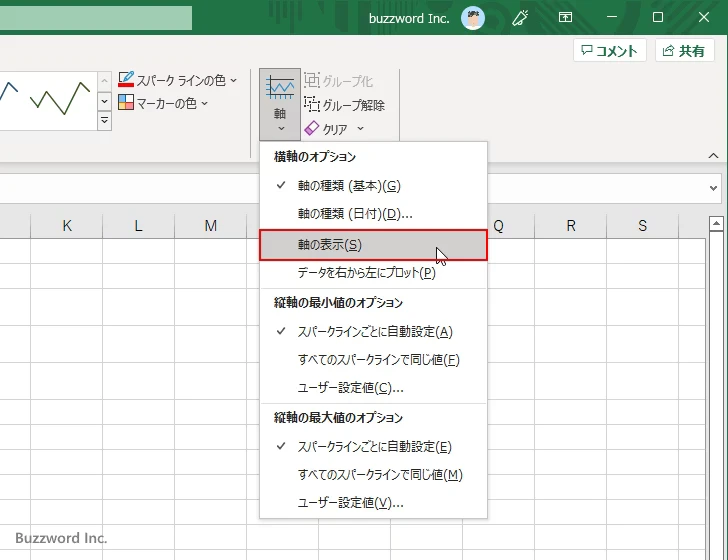Click the Ungroup (グループ解除) icon
Screen dimensions: 728x560
[x=312, y=105]
